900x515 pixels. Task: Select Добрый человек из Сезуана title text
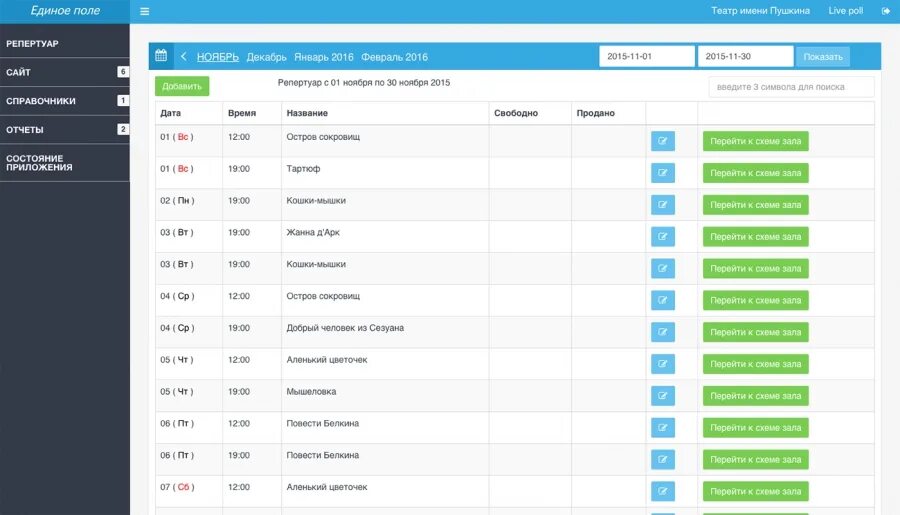point(345,328)
